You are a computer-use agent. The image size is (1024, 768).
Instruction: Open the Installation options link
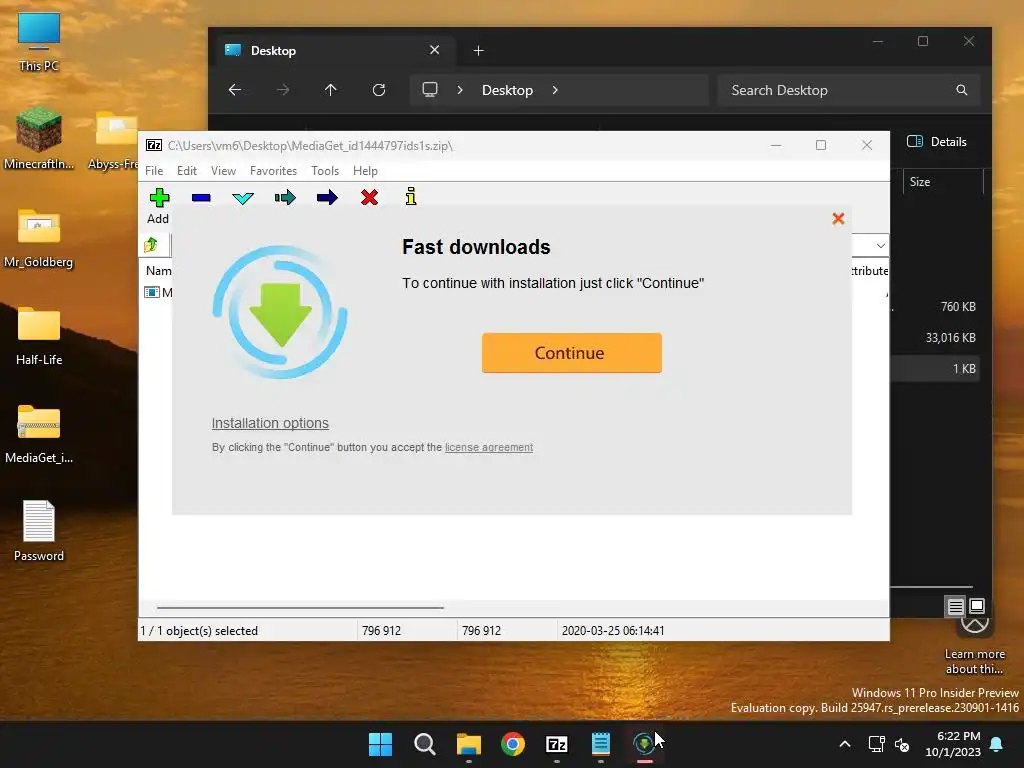(x=270, y=423)
